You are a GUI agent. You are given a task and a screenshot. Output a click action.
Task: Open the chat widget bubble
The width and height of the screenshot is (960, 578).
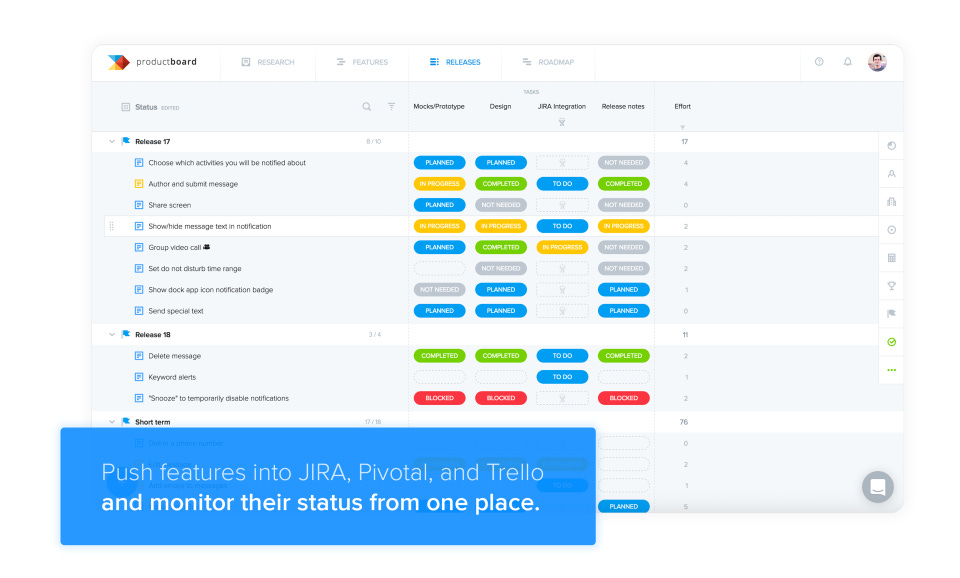coord(878,487)
